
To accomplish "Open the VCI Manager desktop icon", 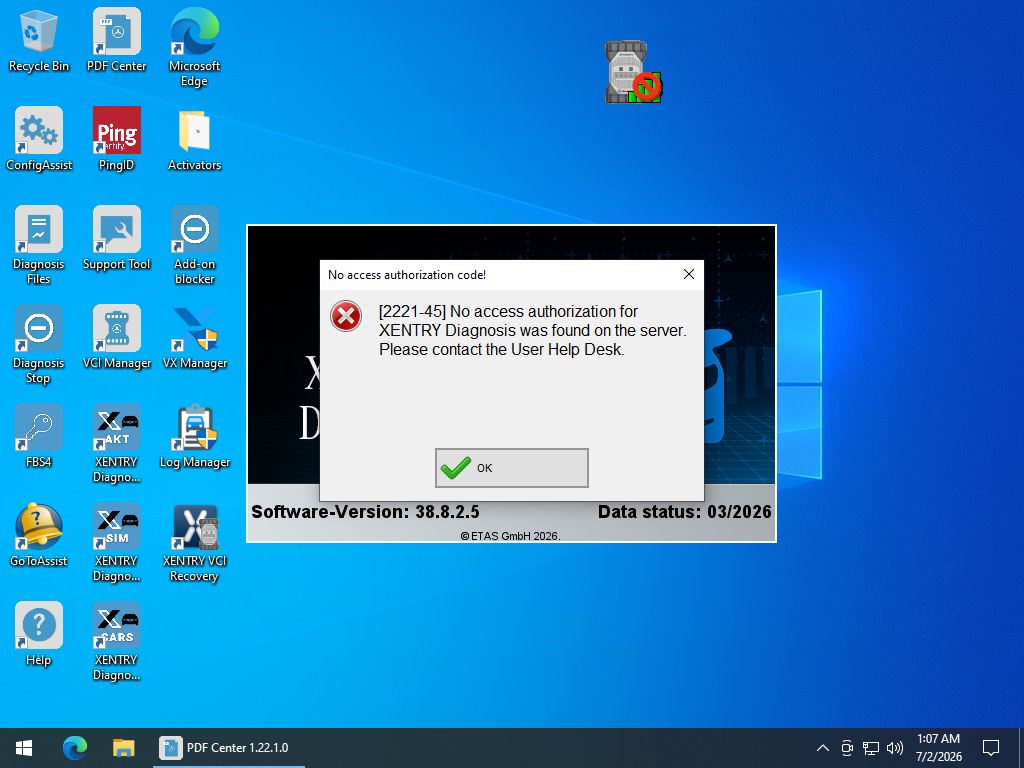I will [x=116, y=338].
